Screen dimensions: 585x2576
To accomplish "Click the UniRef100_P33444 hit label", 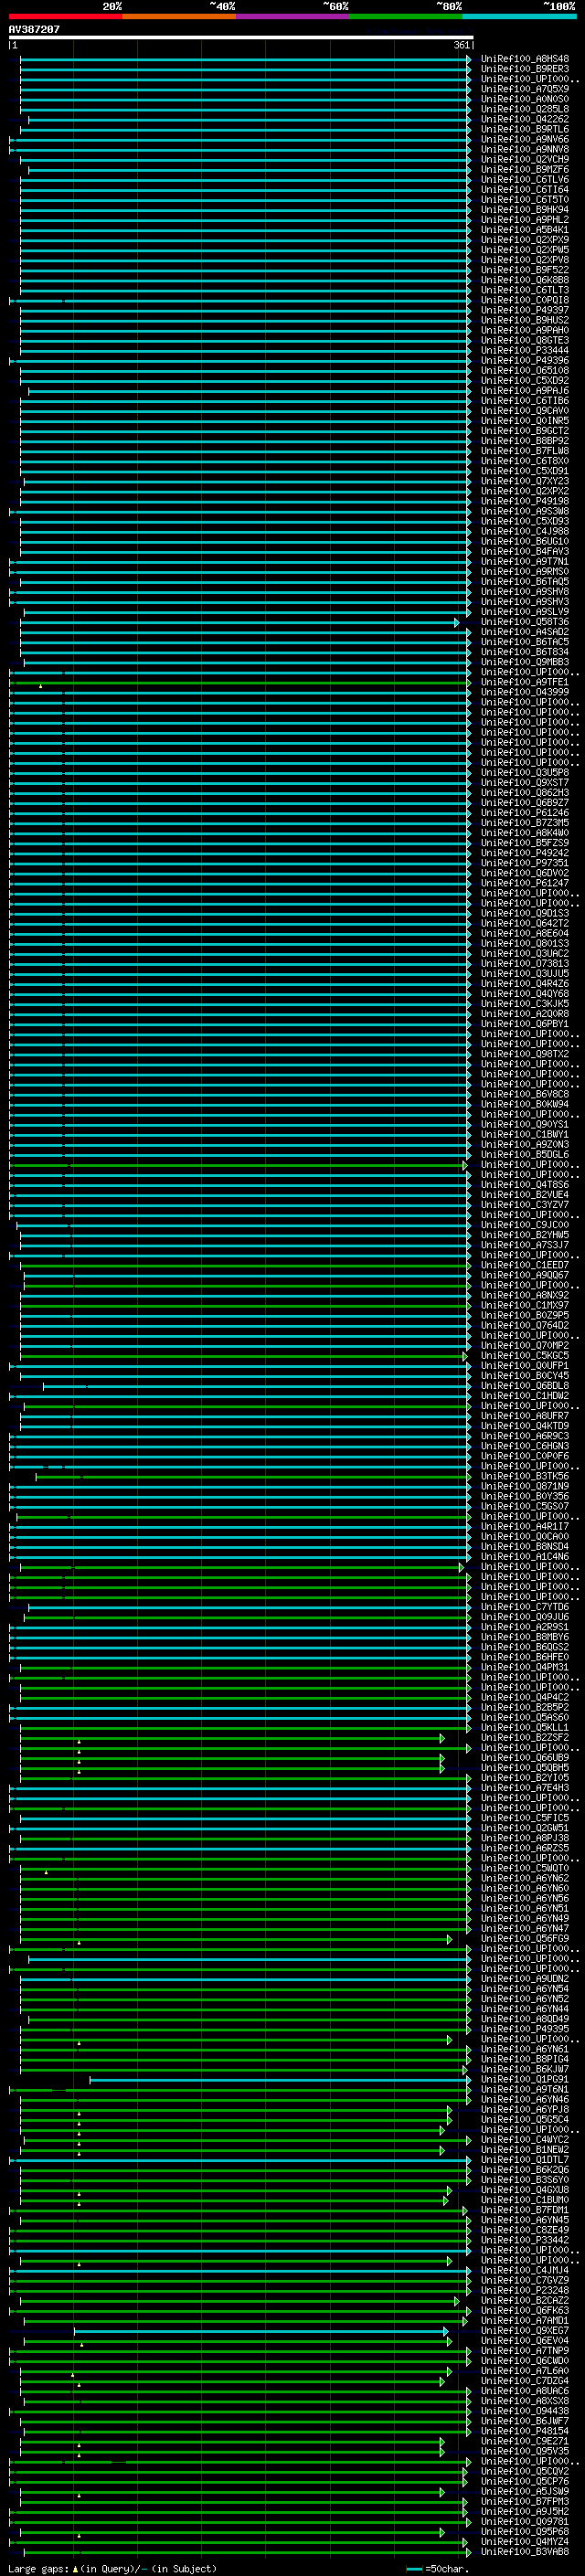I will 524,350.
